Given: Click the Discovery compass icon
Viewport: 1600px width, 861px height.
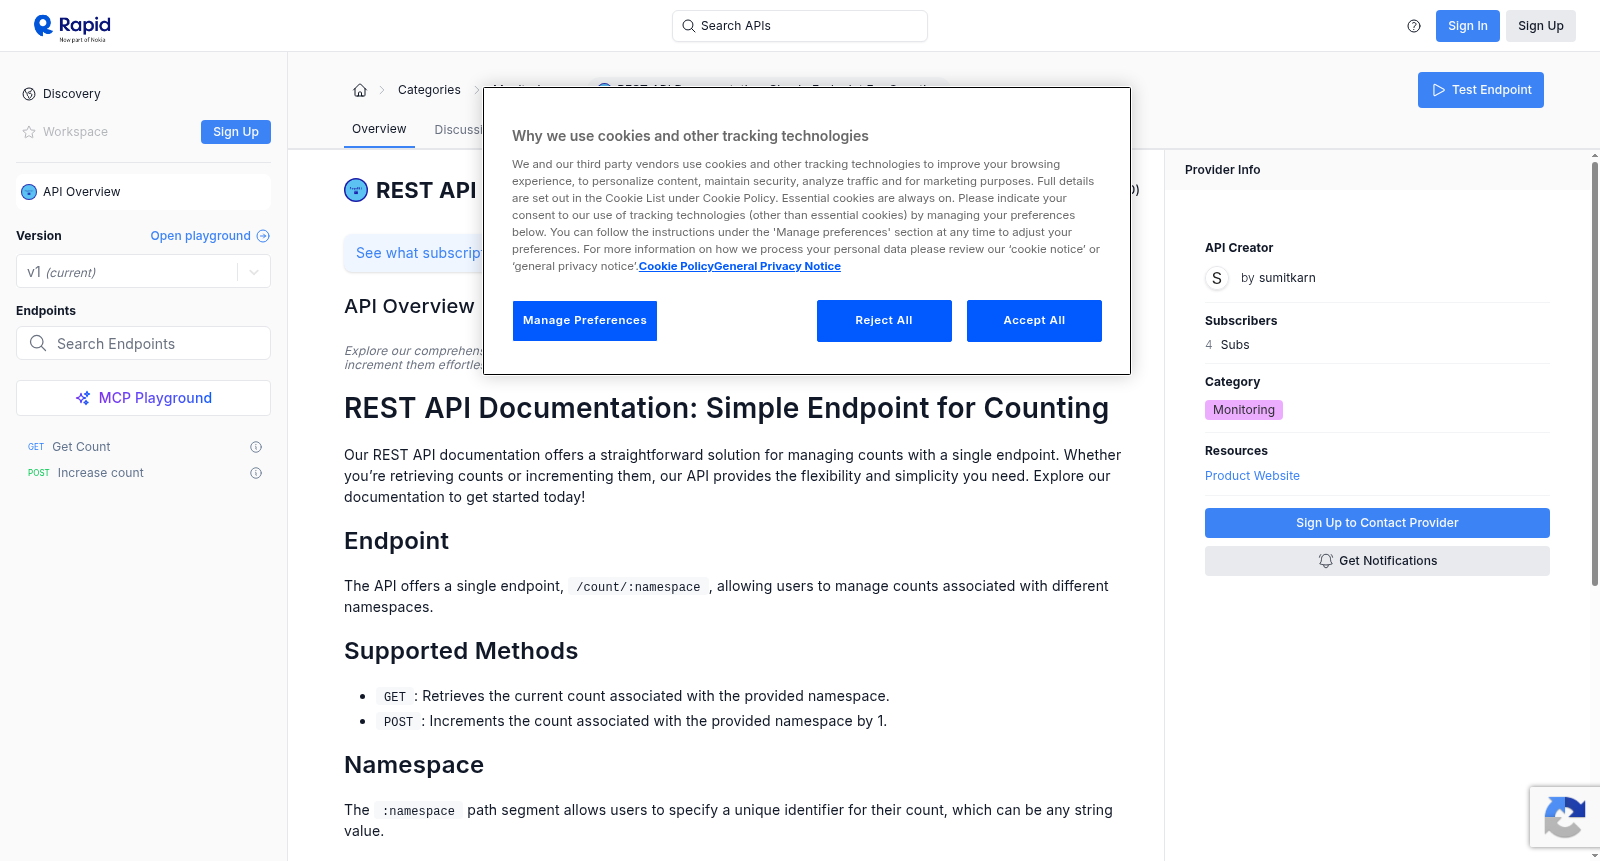Looking at the screenshot, I should point(29,94).
